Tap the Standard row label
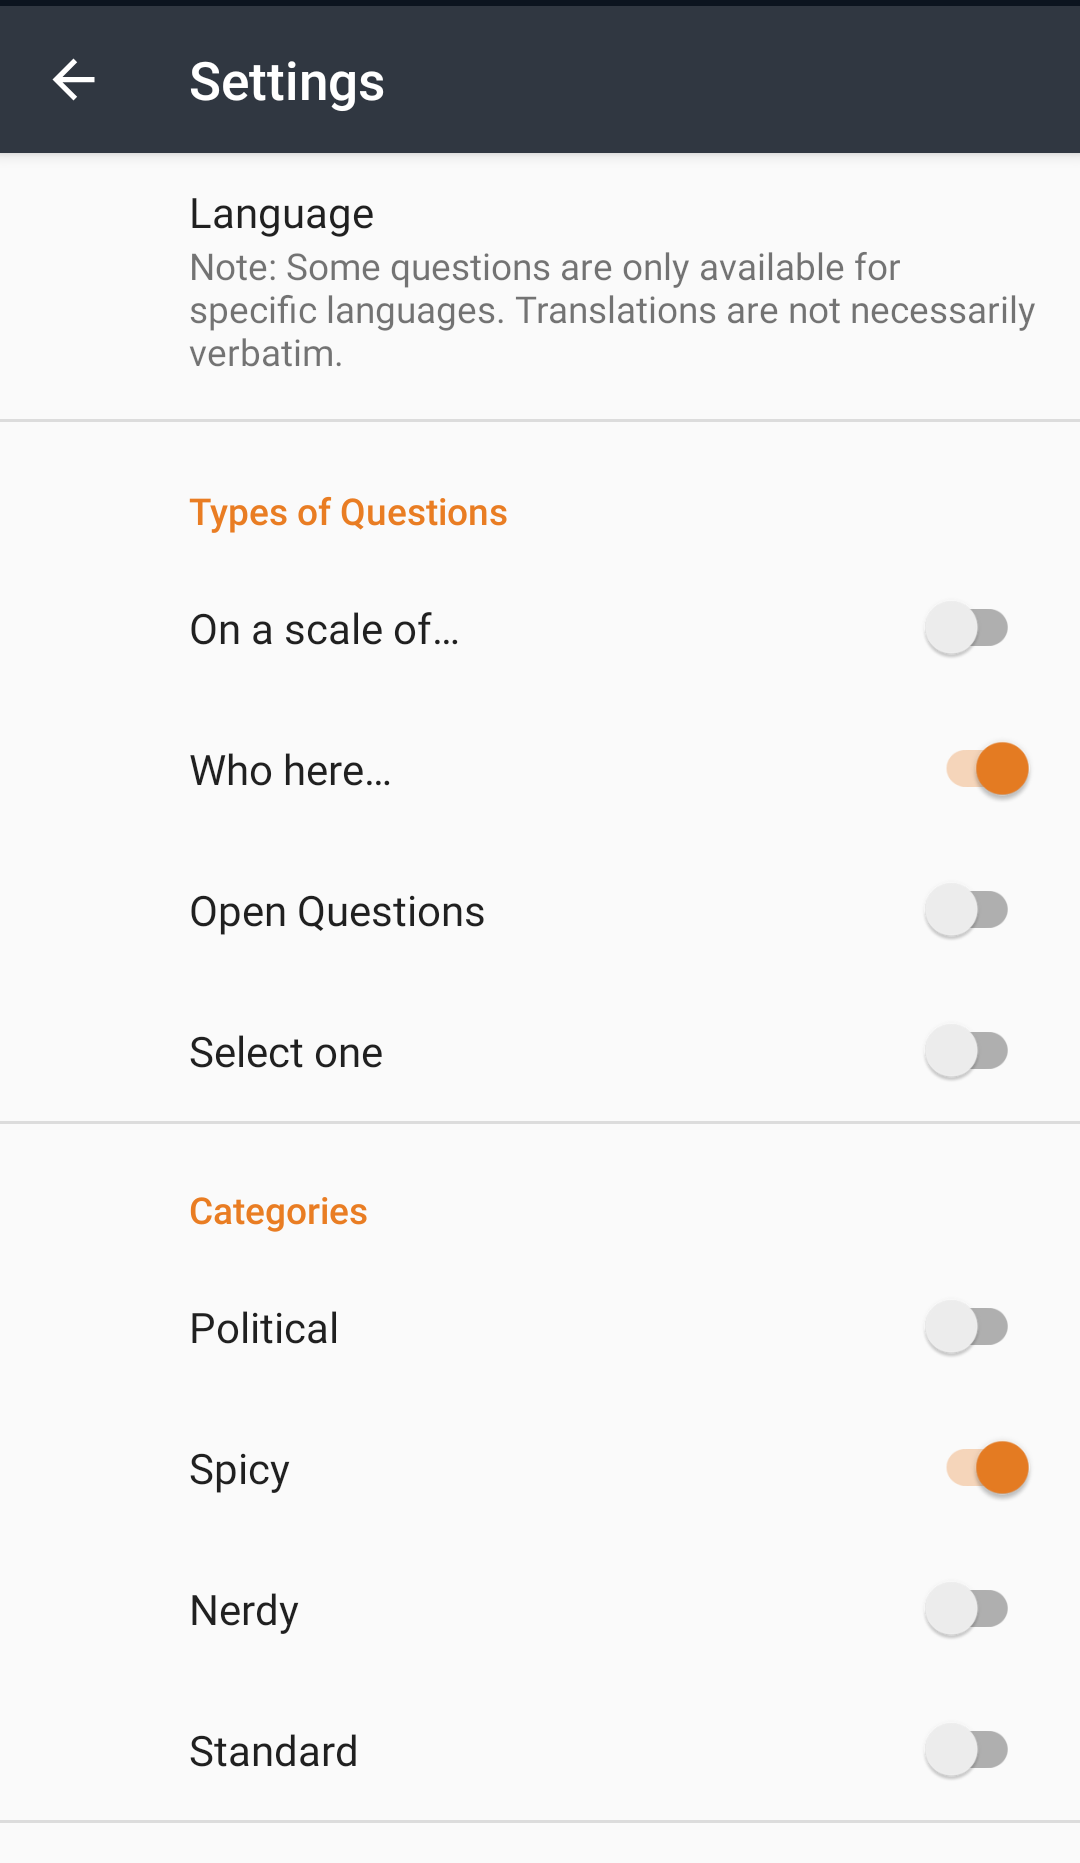Viewport: 1080px width, 1863px height. 273,1752
